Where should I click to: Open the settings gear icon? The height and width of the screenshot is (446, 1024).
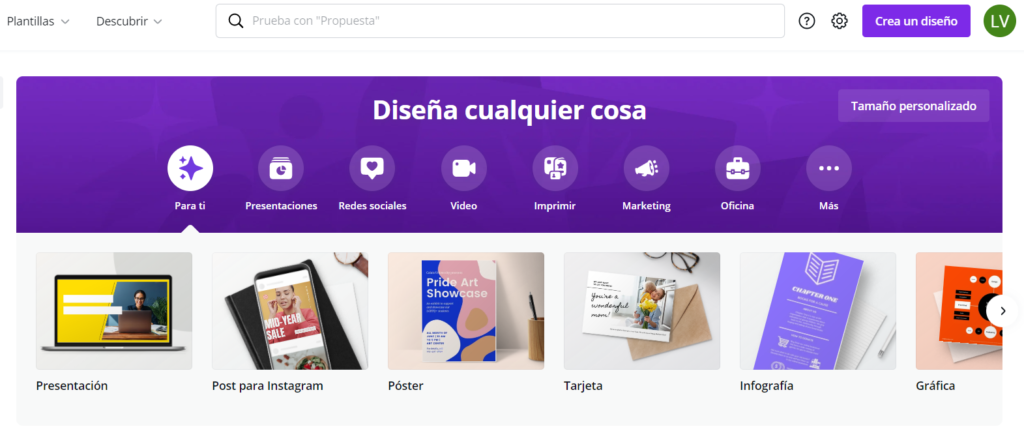839,21
